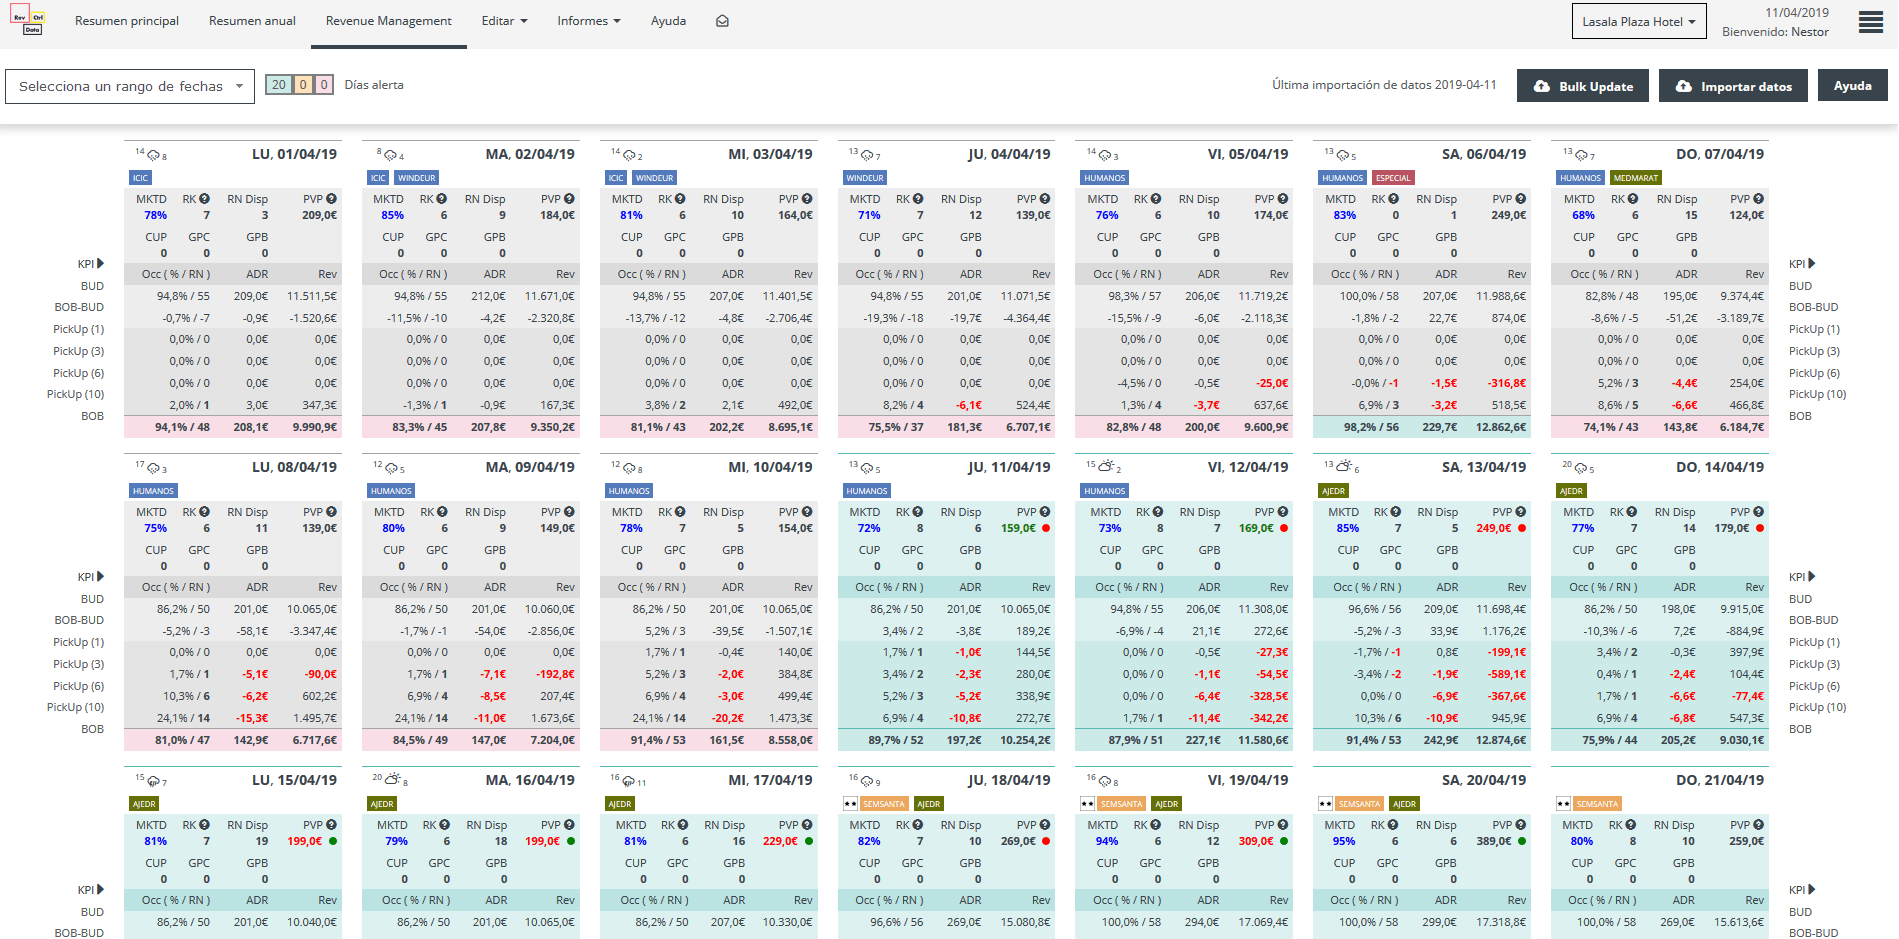Click the ESPECIAL event tag on SA 06/04/19

(x=1392, y=178)
